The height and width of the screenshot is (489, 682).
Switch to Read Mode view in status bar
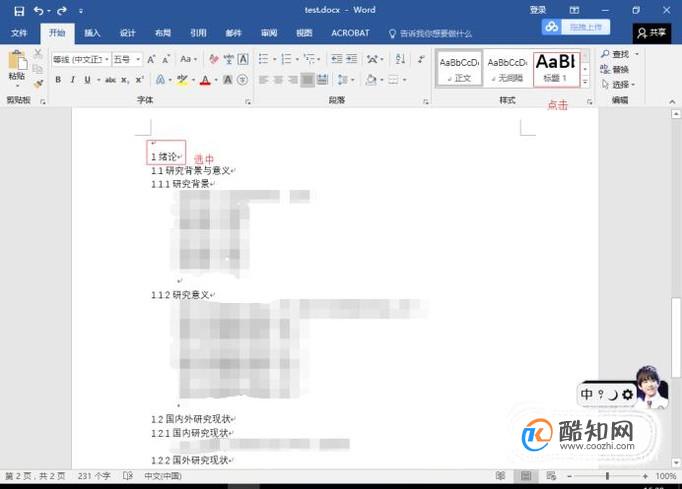[x=500, y=476]
